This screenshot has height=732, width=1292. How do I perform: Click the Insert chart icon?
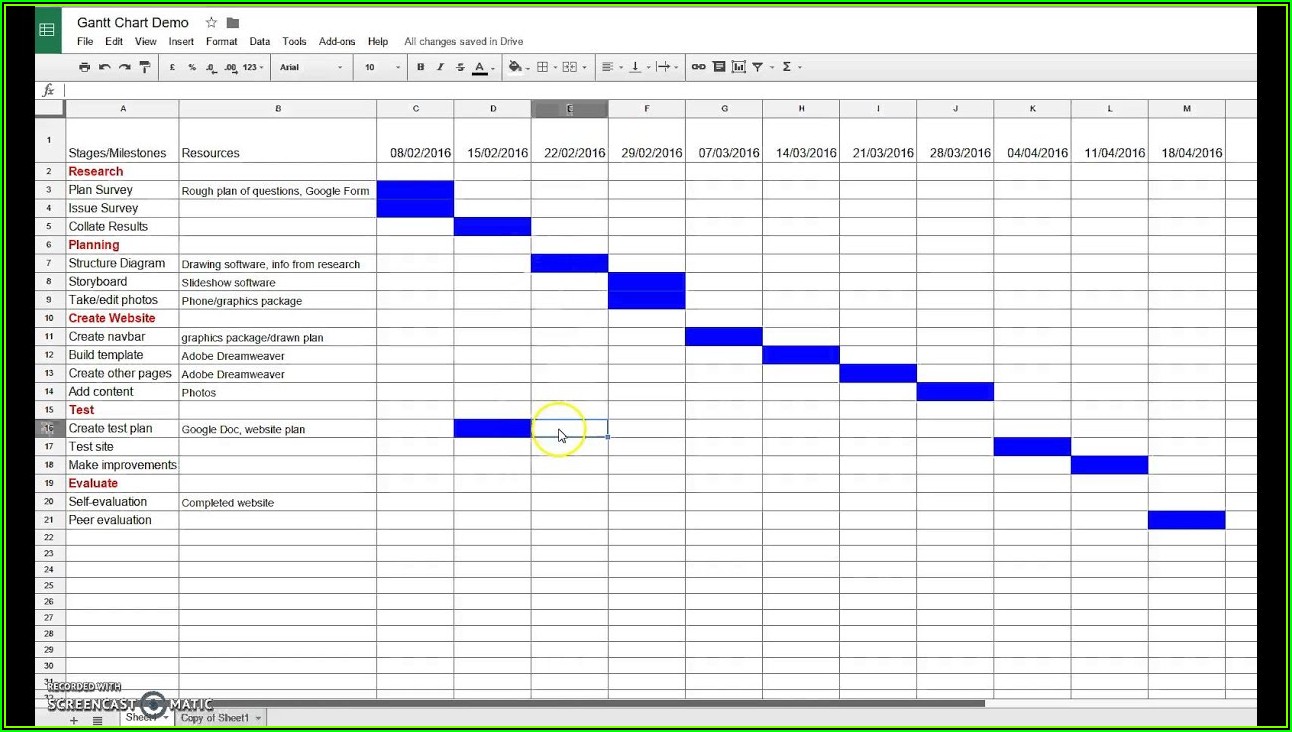738,67
